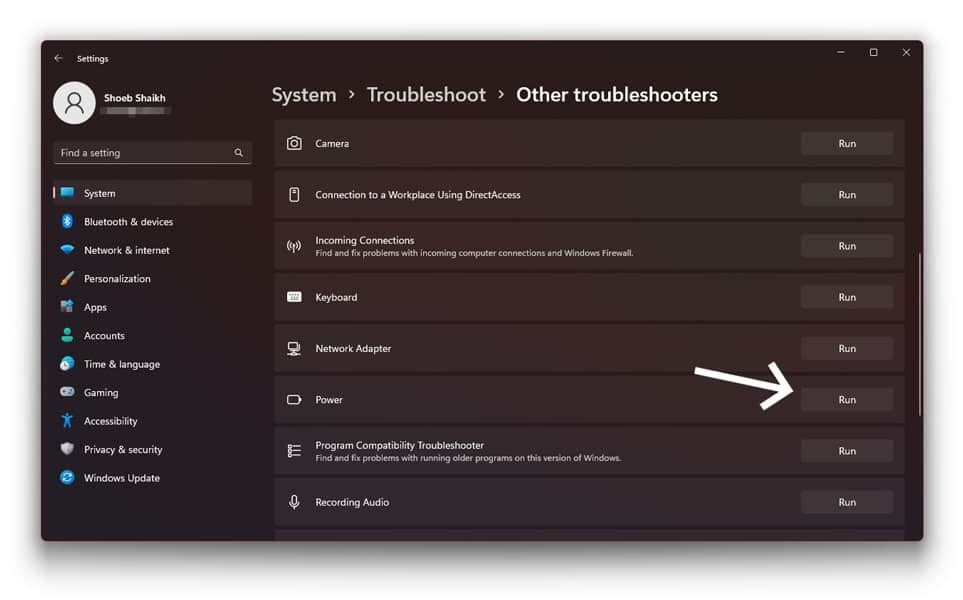Open Privacy & security settings
This screenshot has width=963, height=600.
pyautogui.click(x=152, y=450)
